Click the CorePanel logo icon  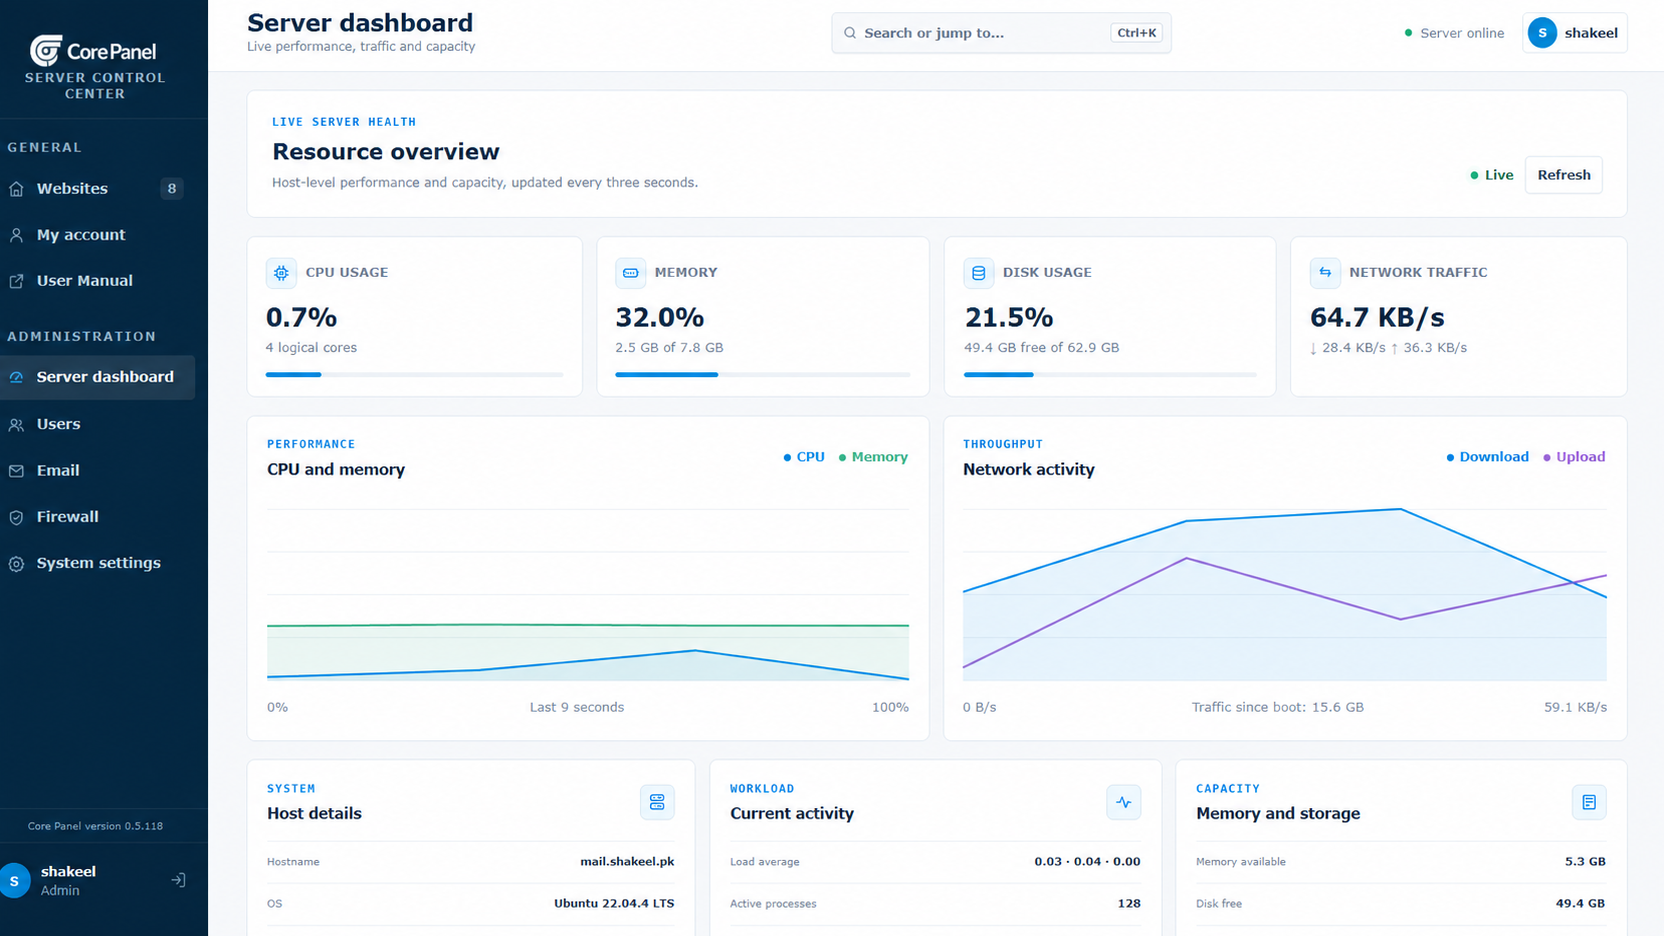pos(46,50)
